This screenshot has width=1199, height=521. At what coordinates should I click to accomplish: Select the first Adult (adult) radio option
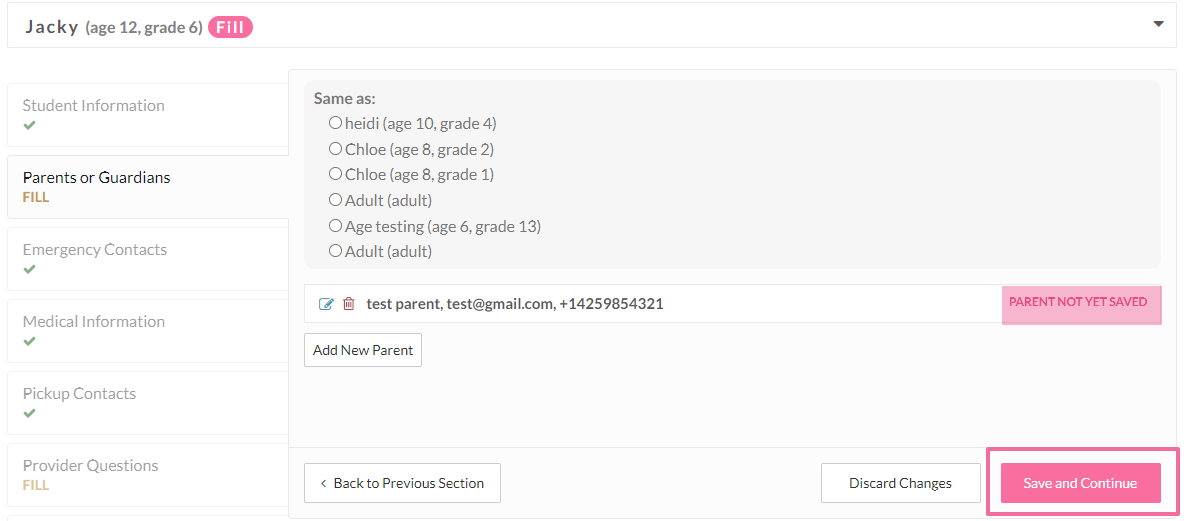coord(336,200)
